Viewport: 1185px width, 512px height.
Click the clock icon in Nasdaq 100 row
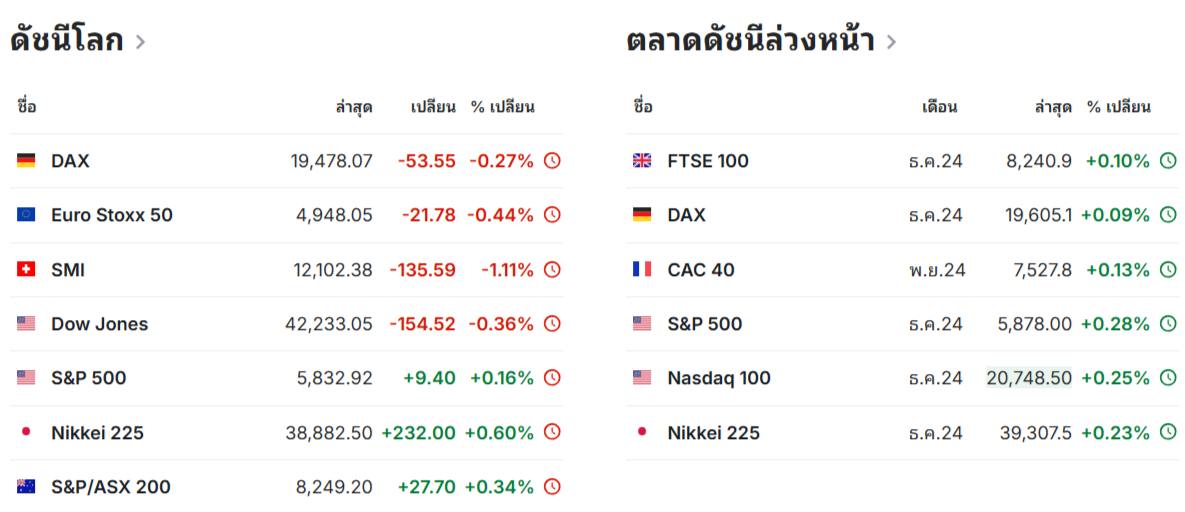(x=1168, y=378)
